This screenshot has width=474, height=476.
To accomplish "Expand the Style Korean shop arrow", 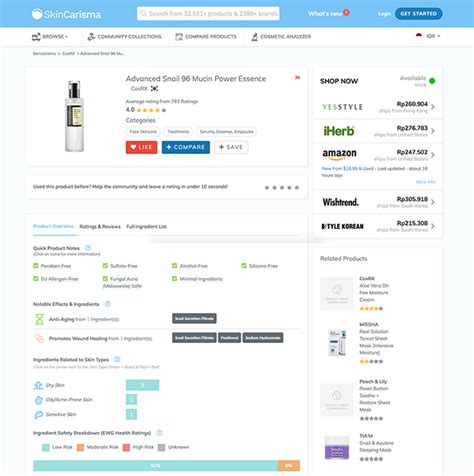I will point(433,226).
